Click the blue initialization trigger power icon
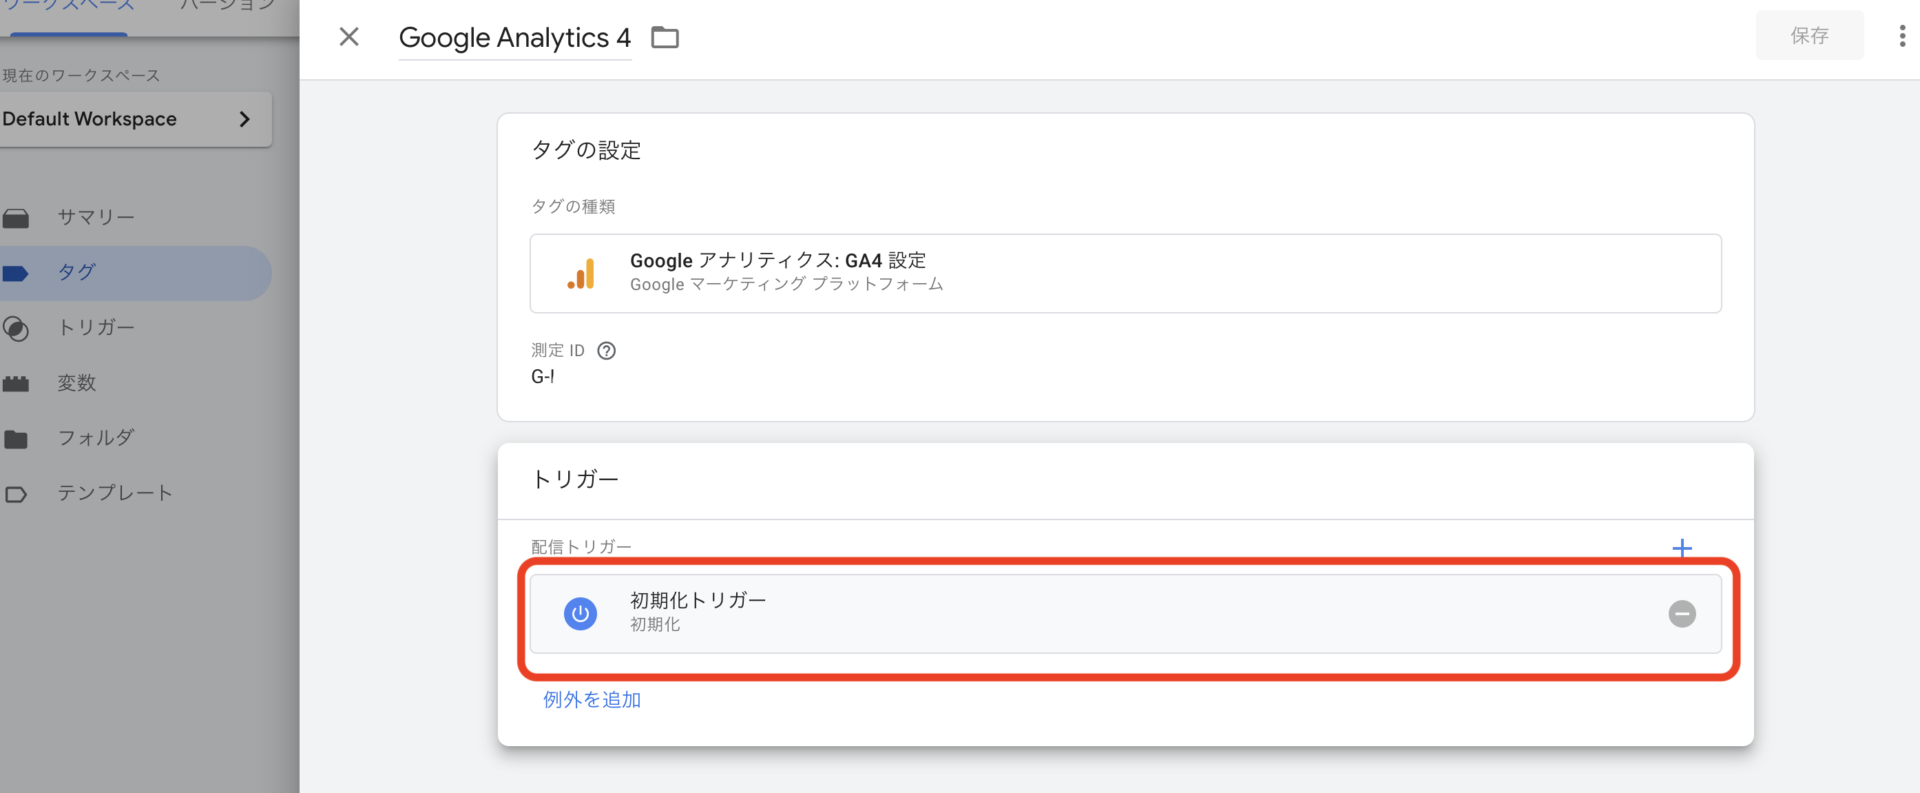Viewport: 1920px width, 793px height. point(580,614)
